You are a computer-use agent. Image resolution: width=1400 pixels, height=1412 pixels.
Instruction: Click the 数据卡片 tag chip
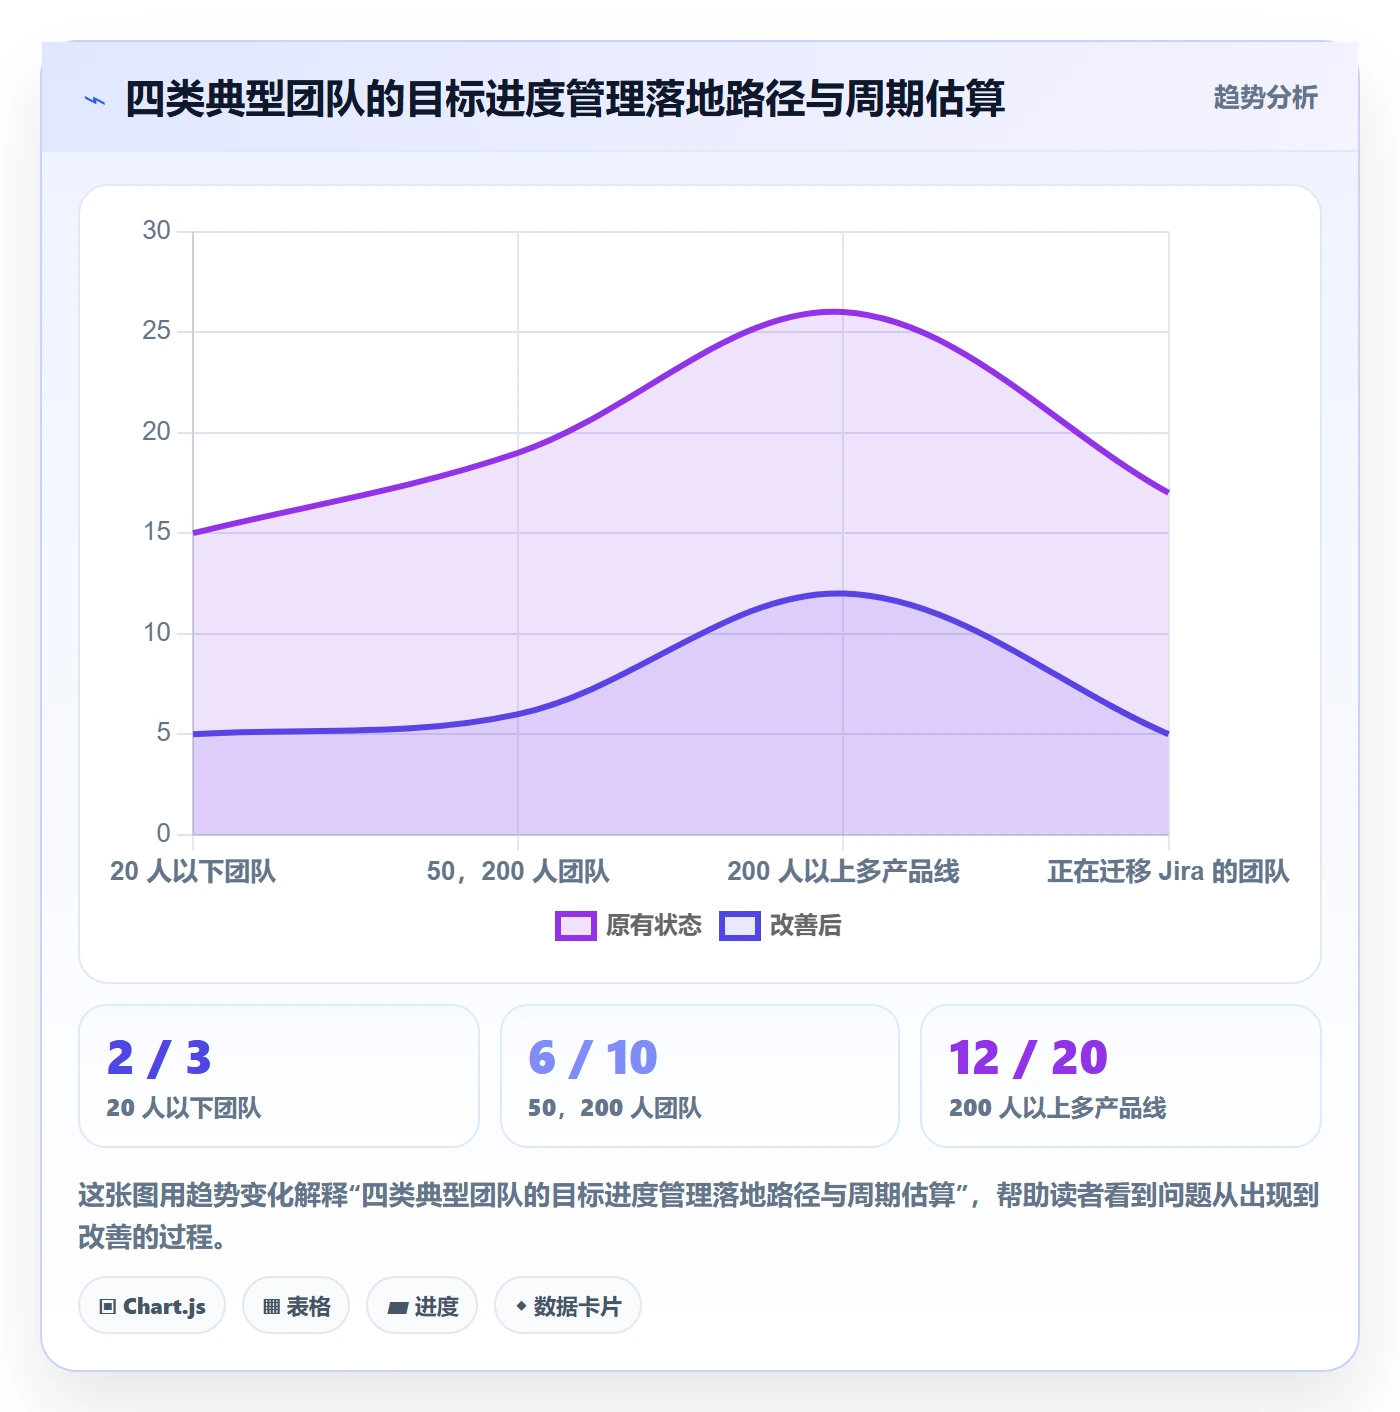[x=568, y=1306]
